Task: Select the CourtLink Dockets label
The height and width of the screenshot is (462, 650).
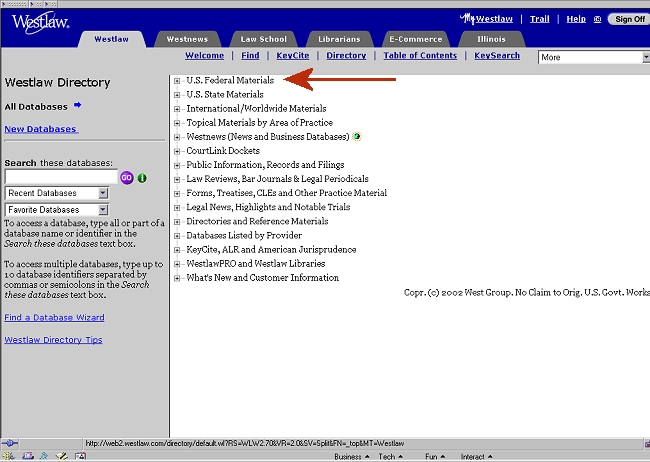Action: (223, 151)
